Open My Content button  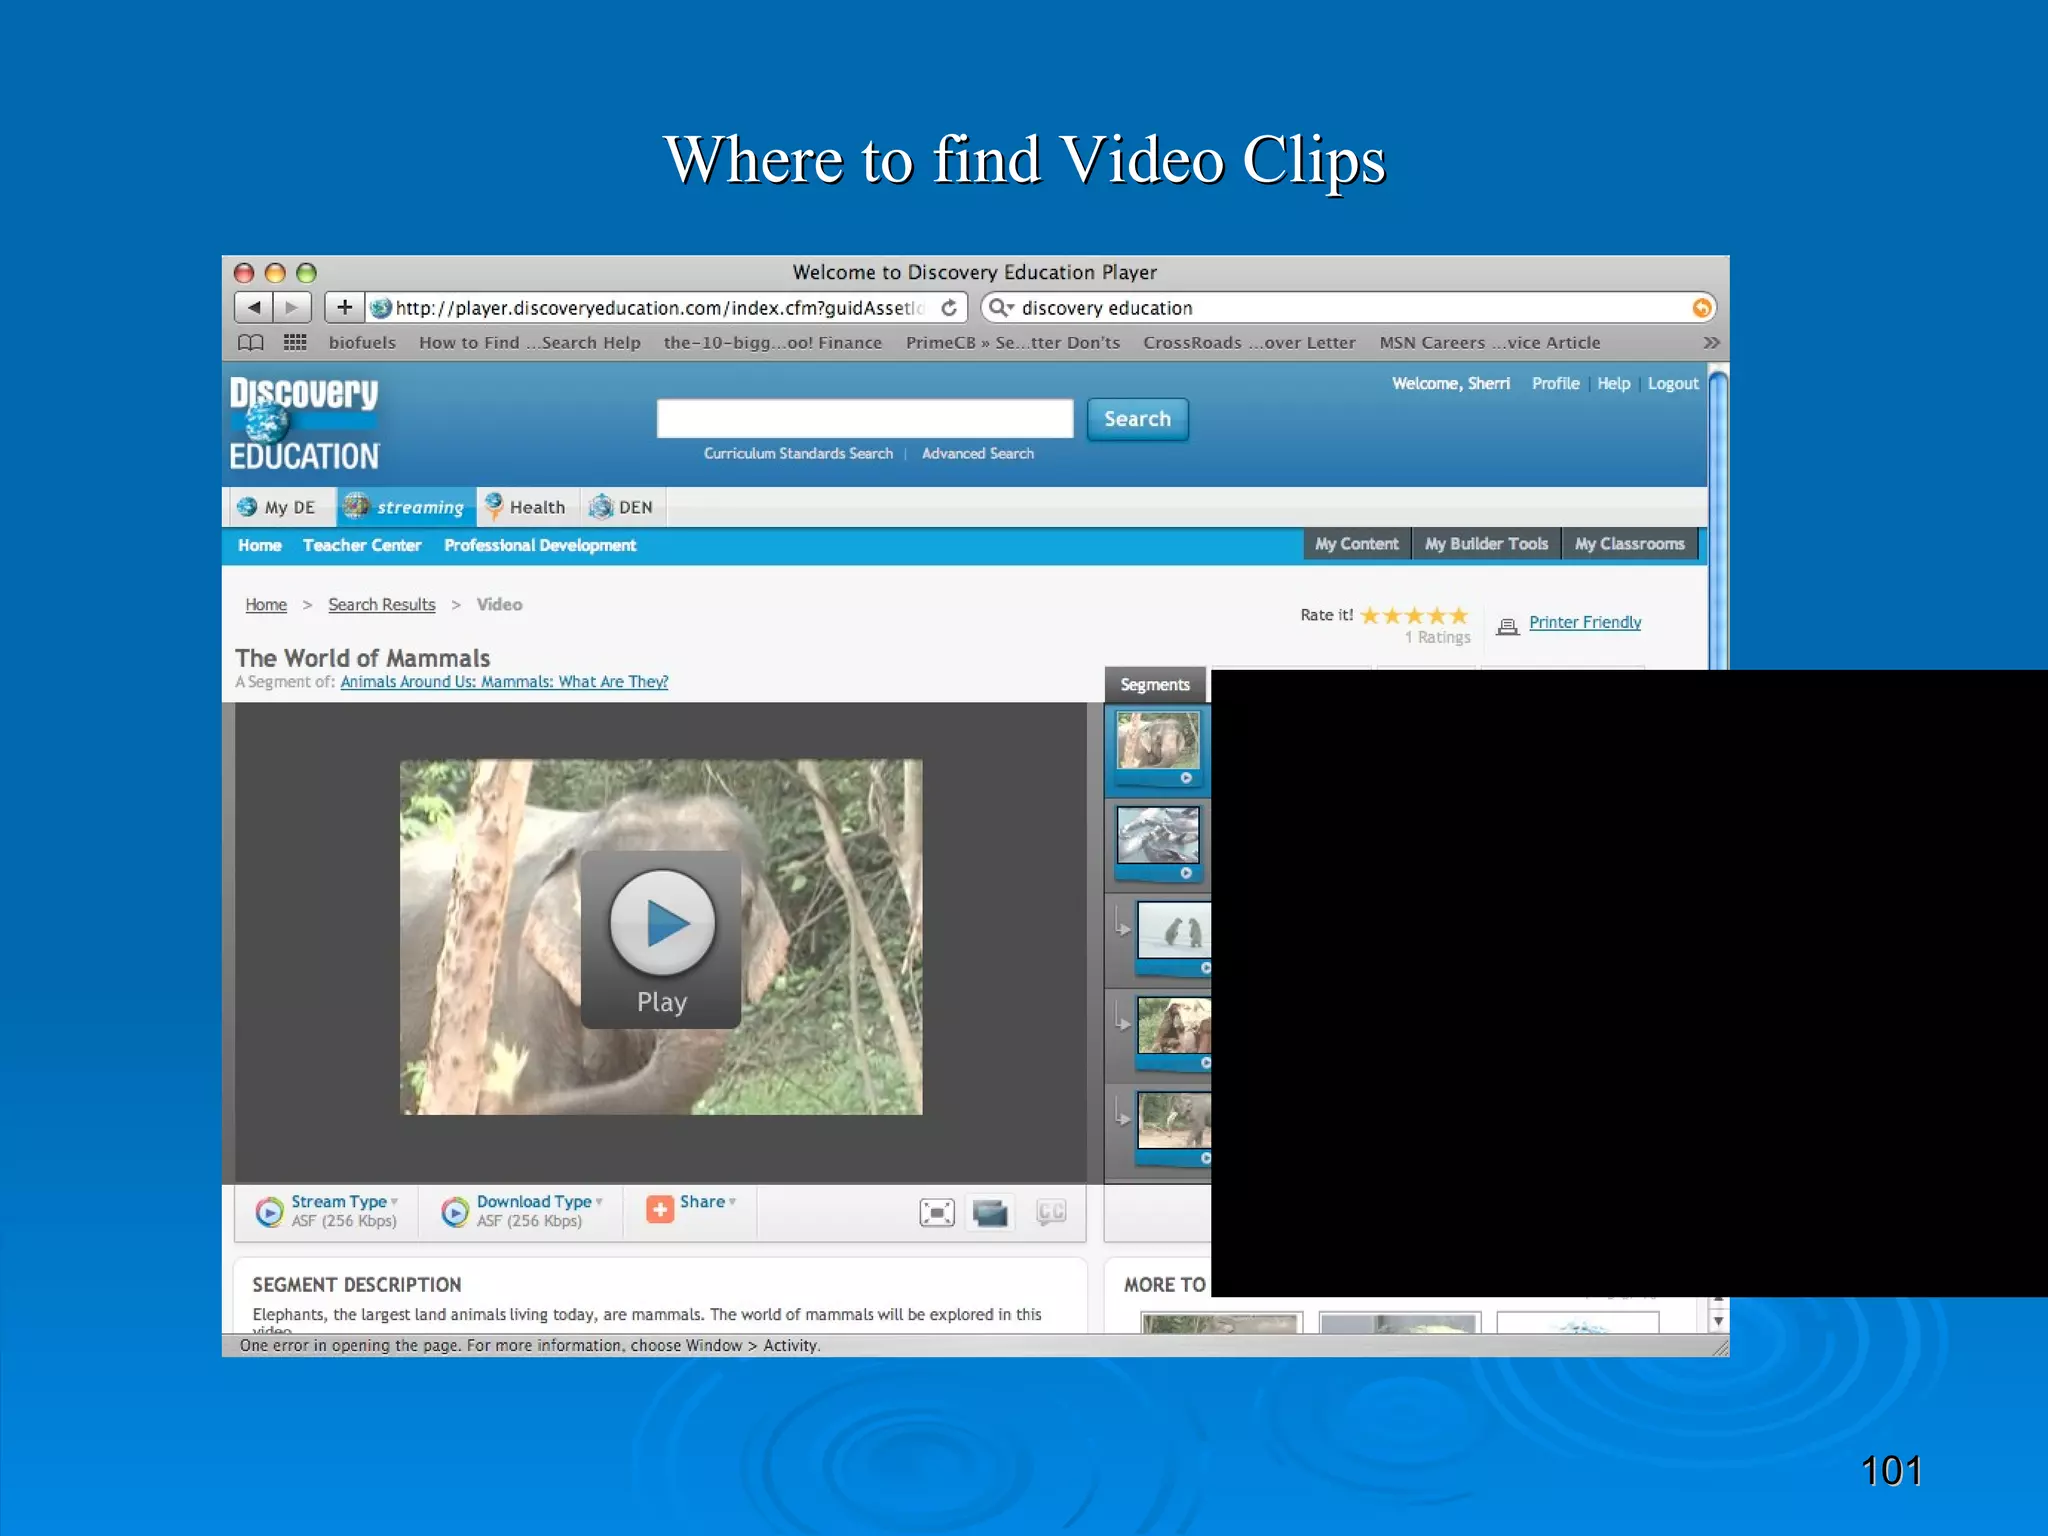[x=1357, y=544]
